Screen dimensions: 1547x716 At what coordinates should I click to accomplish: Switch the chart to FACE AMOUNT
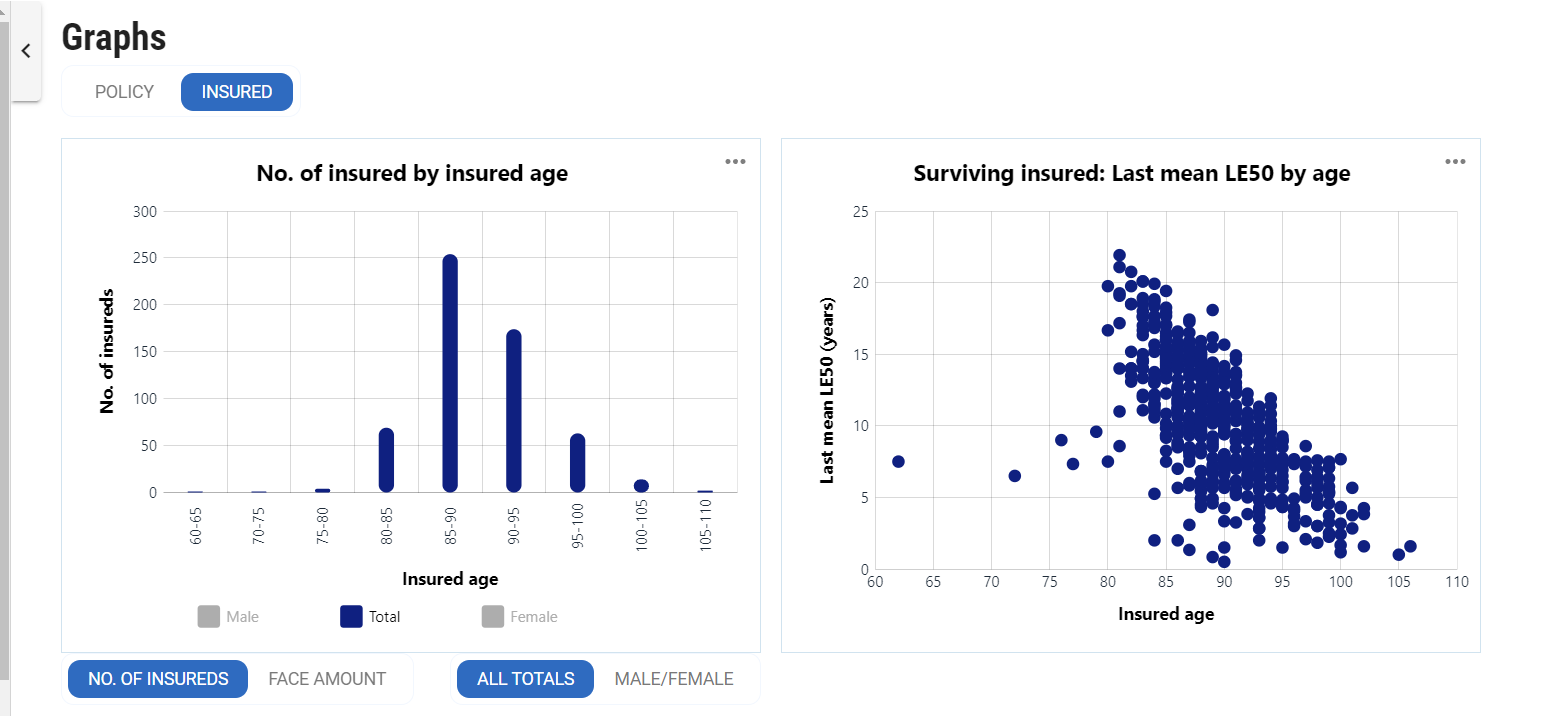327,679
